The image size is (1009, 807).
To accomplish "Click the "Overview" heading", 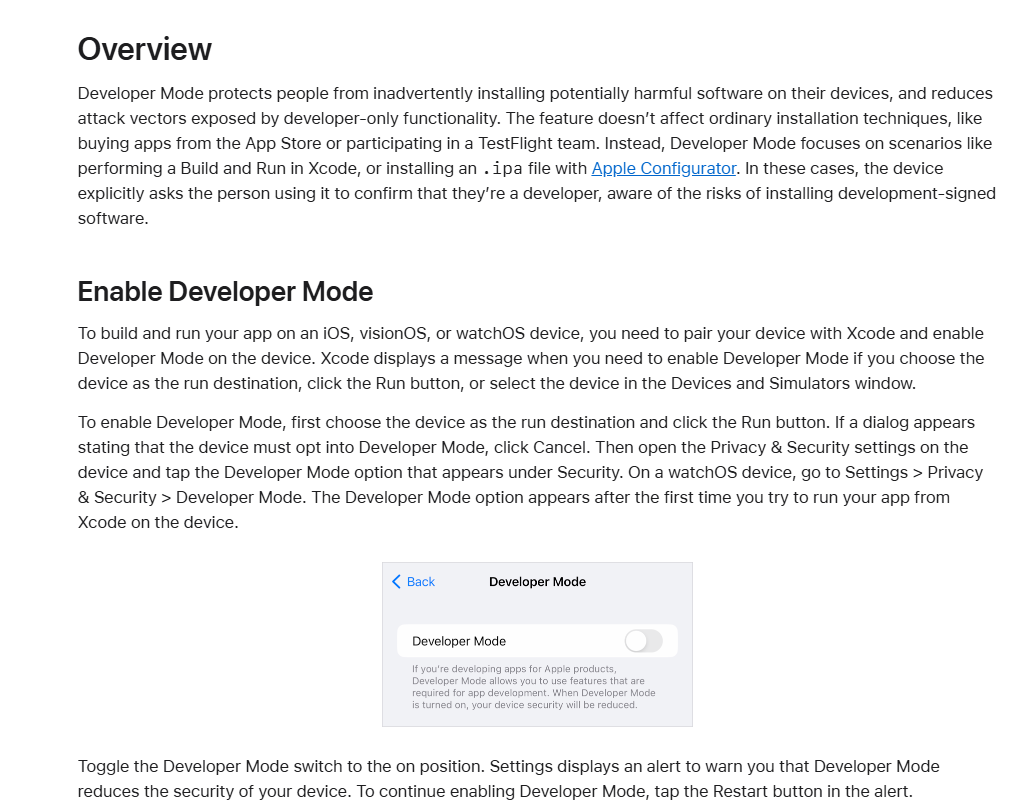I will click(145, 49).
